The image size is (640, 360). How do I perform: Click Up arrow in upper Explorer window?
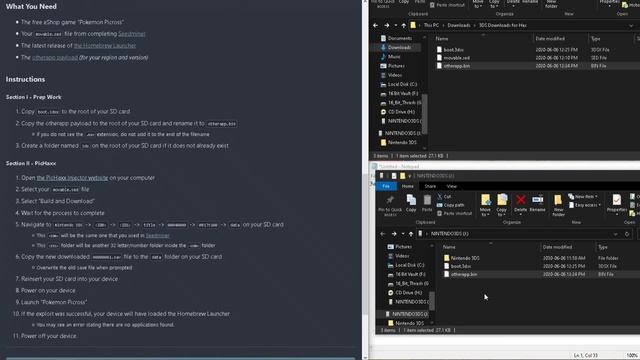coord(404,25)
